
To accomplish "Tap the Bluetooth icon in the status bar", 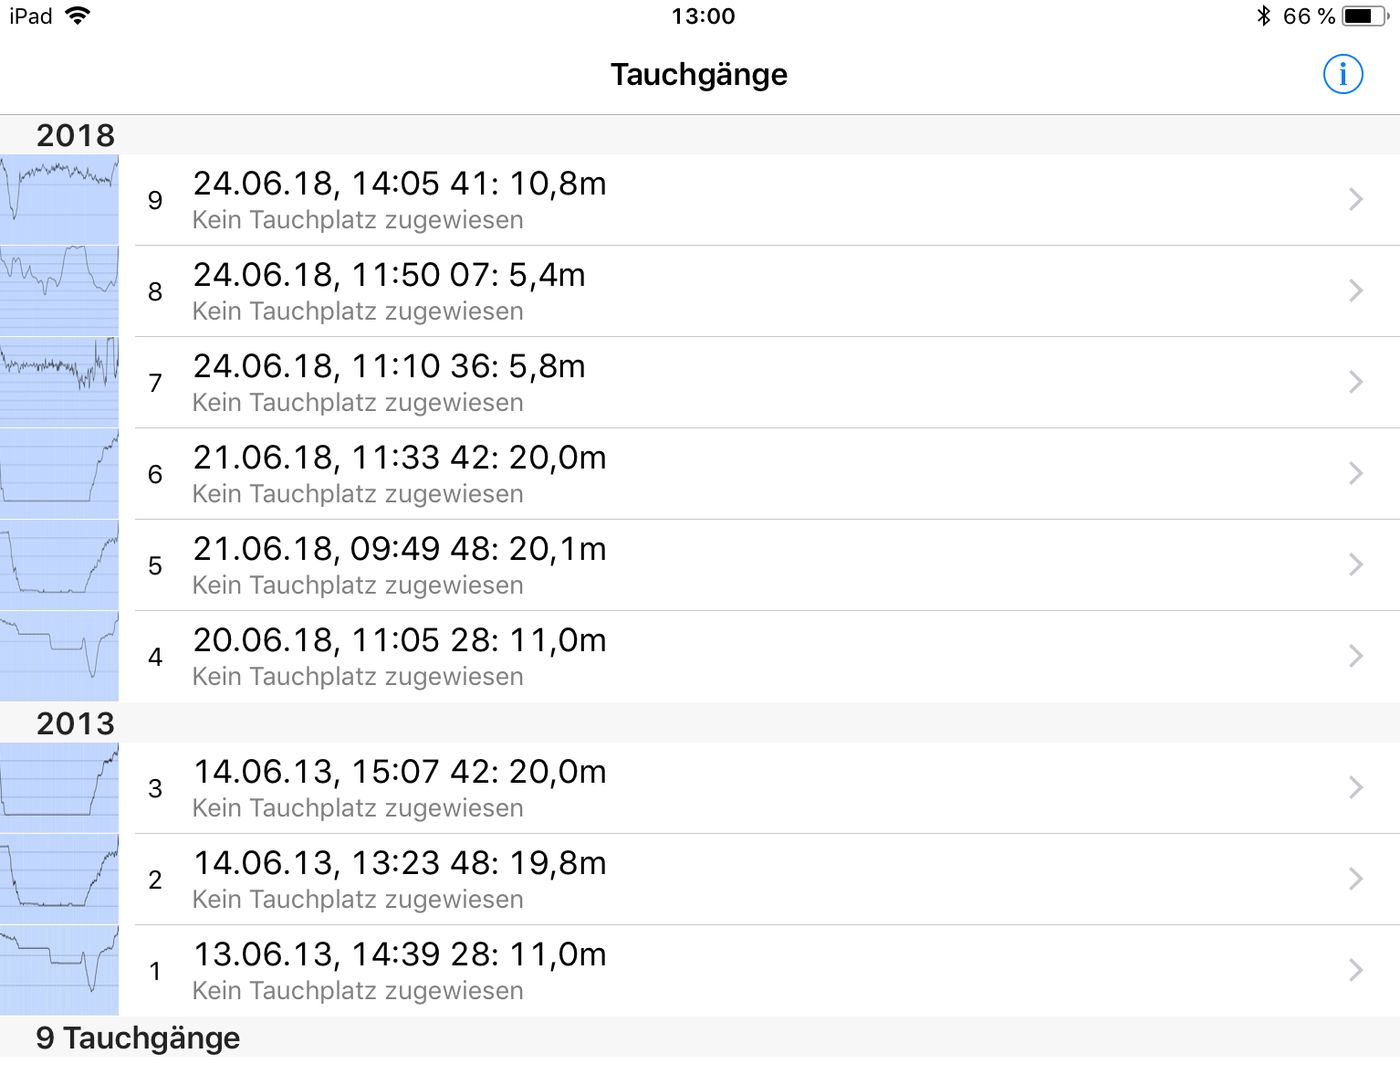I will (x=1264, y=16).
